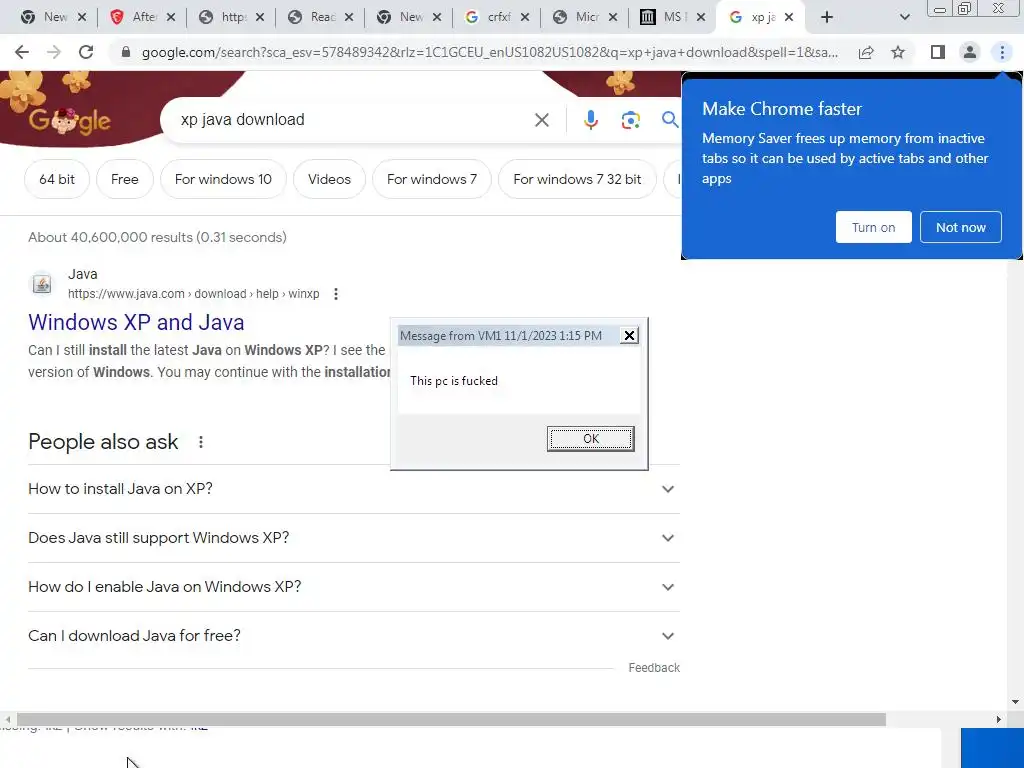
Task: Dismiss Memory Saver with Not now
Action: coord(961,227)
